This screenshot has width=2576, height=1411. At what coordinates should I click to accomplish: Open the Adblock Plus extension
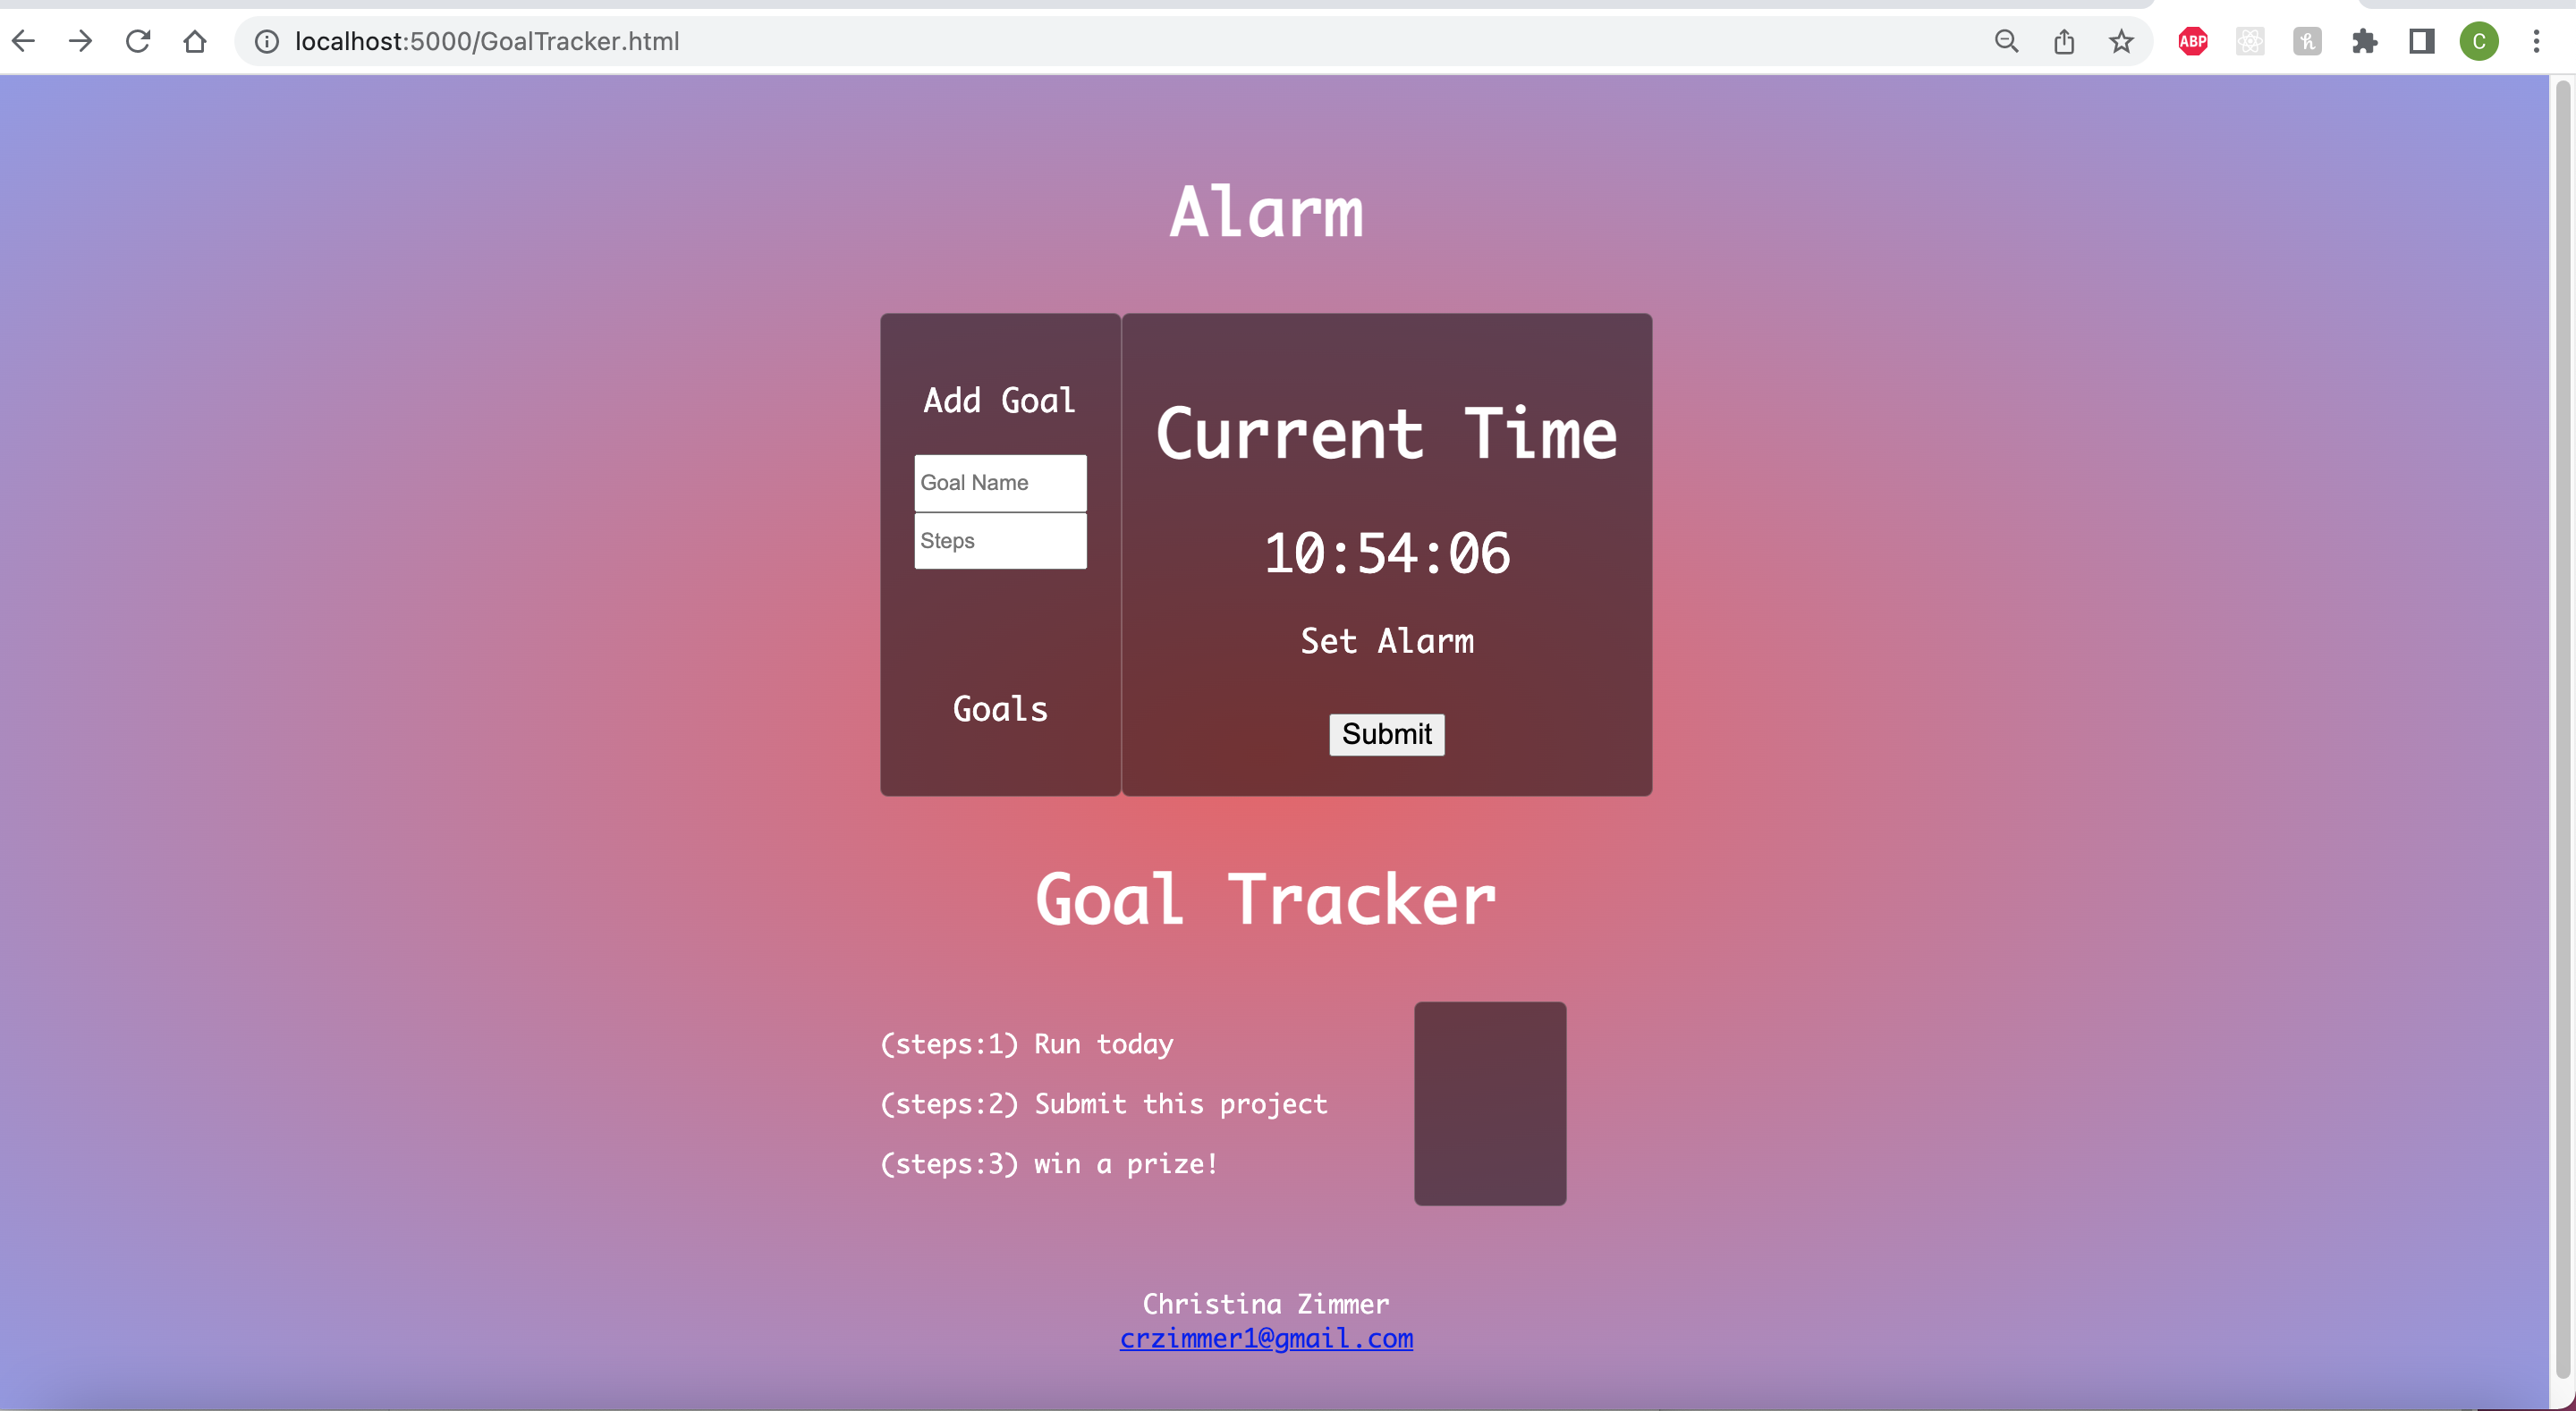(x=2193, y=41)
